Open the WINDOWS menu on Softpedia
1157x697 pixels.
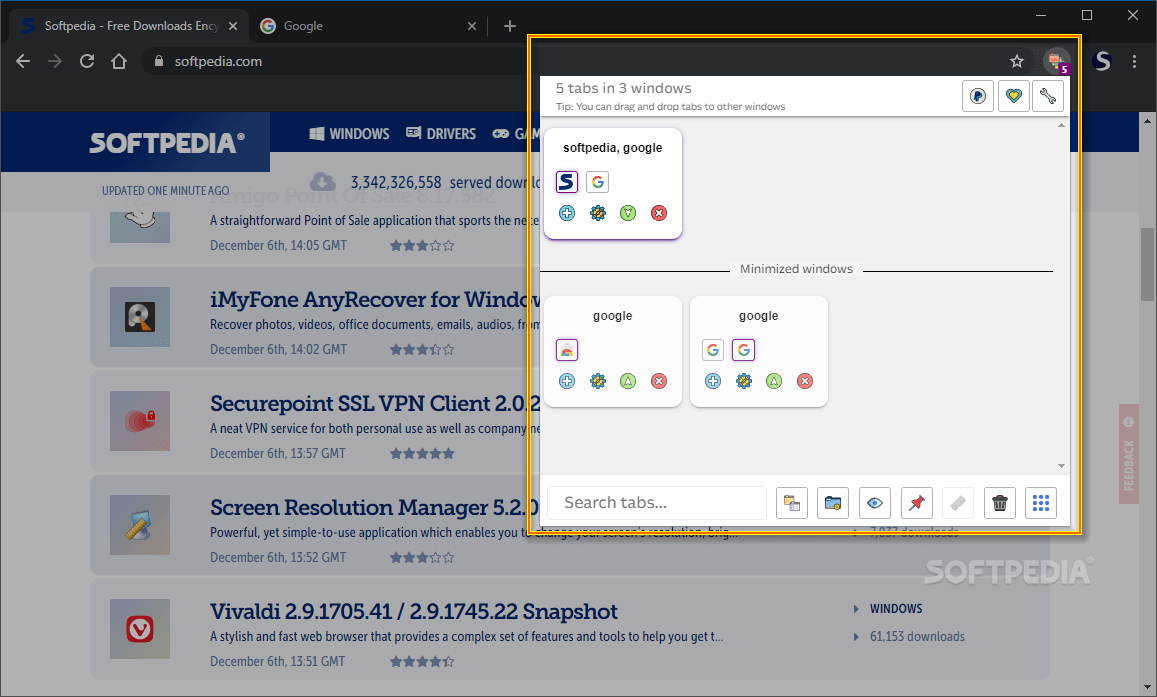pos(349,133)
